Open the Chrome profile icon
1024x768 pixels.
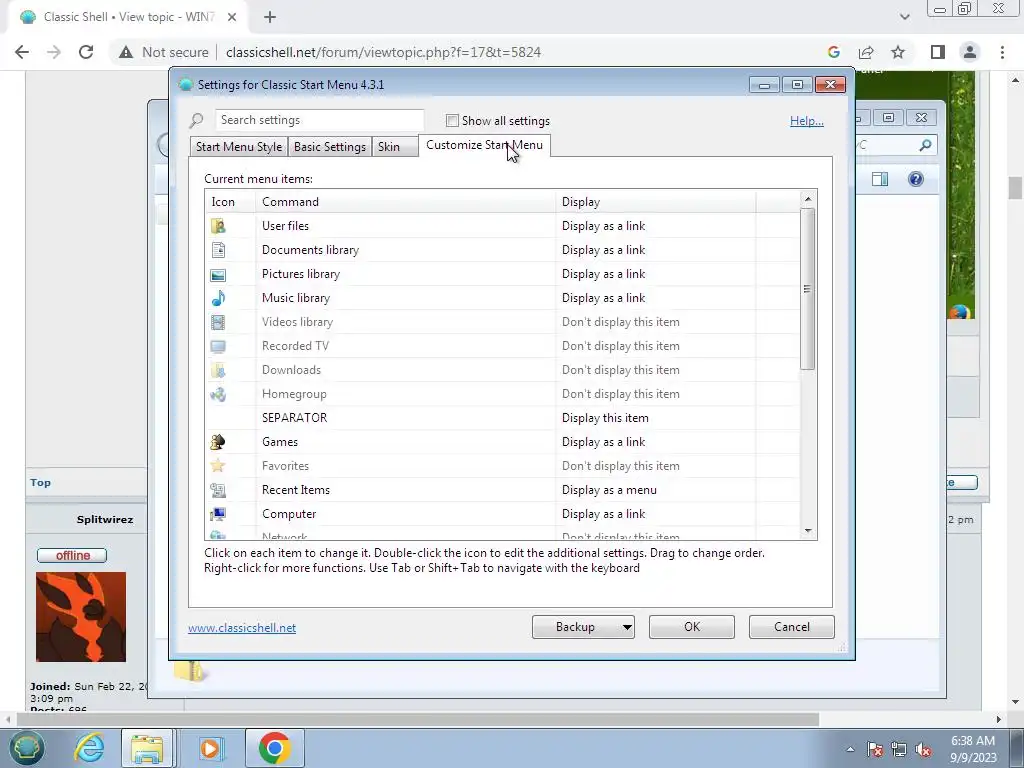tap(970, 52)
